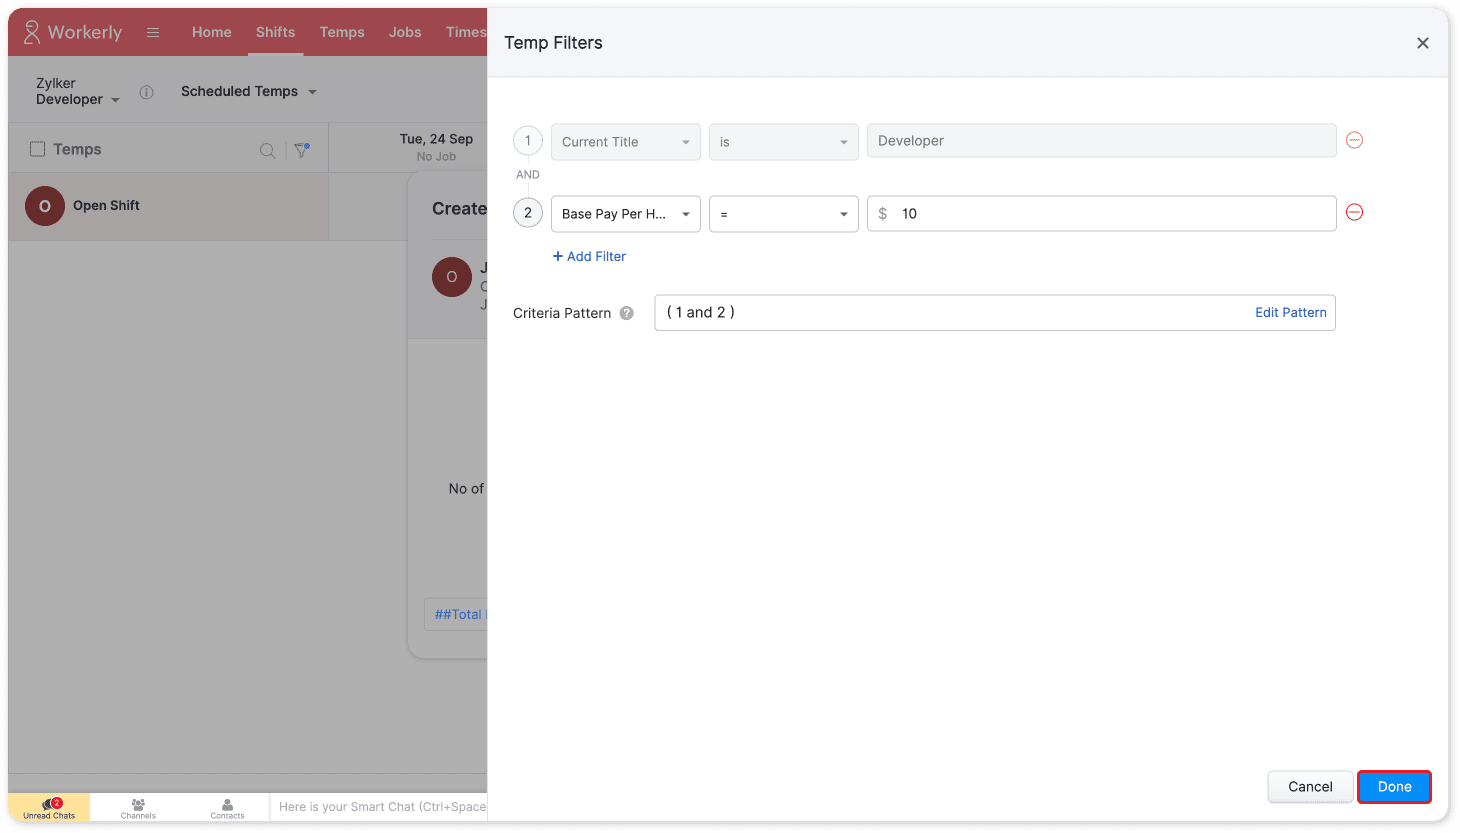
Task: Click the Open Shift avatar circle
Action: pos(45,206)
